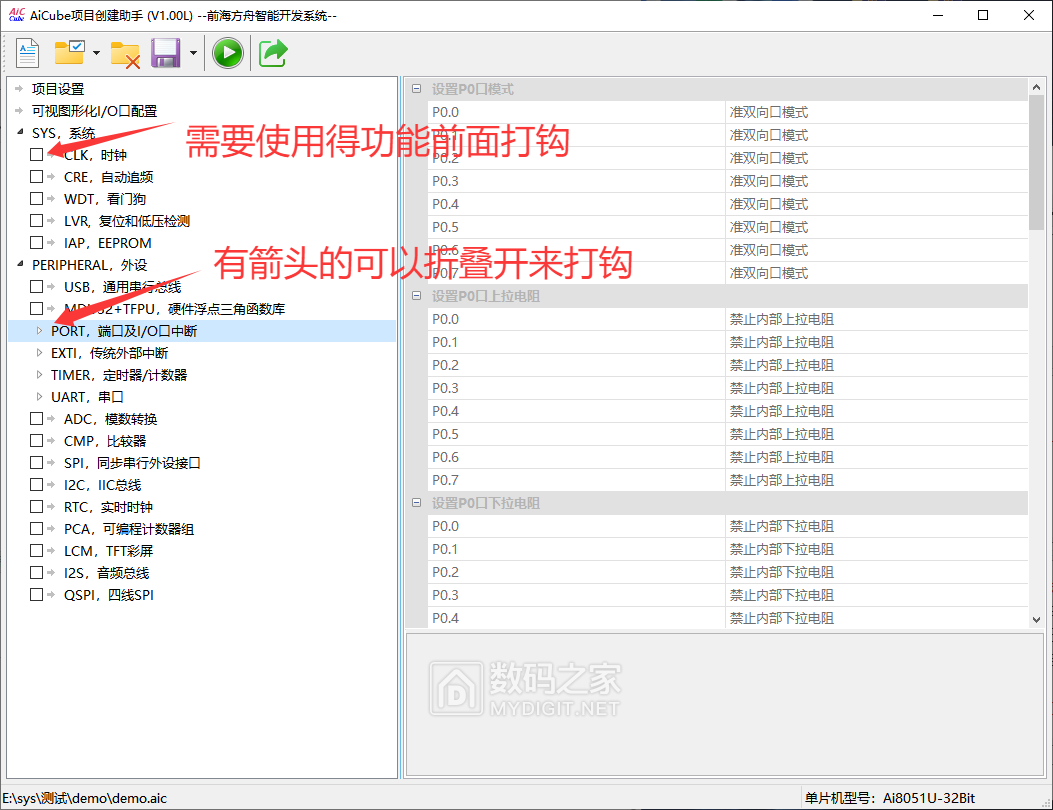Click the purple save floppy icon
Image resolution: width=1053 pixels, height=810 pixels.
click(165, 53)
